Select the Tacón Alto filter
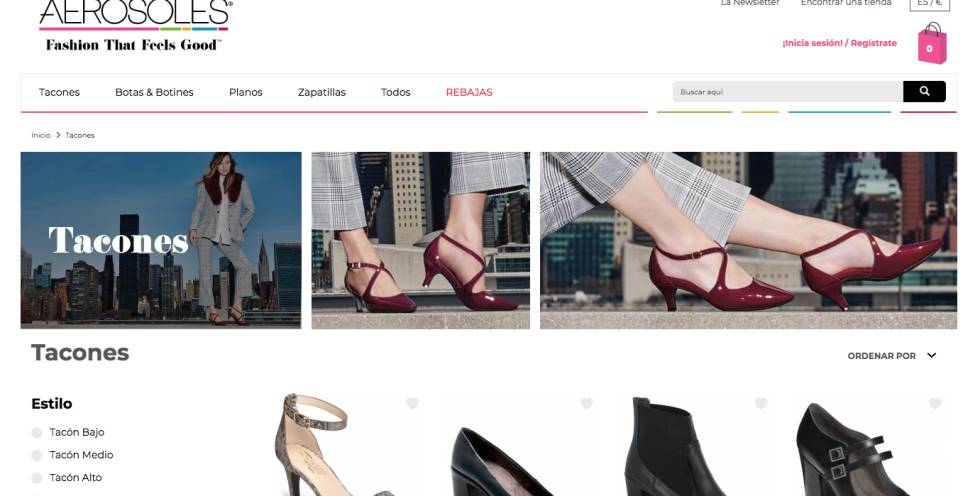This screenshot has width=980, height=496. [37, 478]
